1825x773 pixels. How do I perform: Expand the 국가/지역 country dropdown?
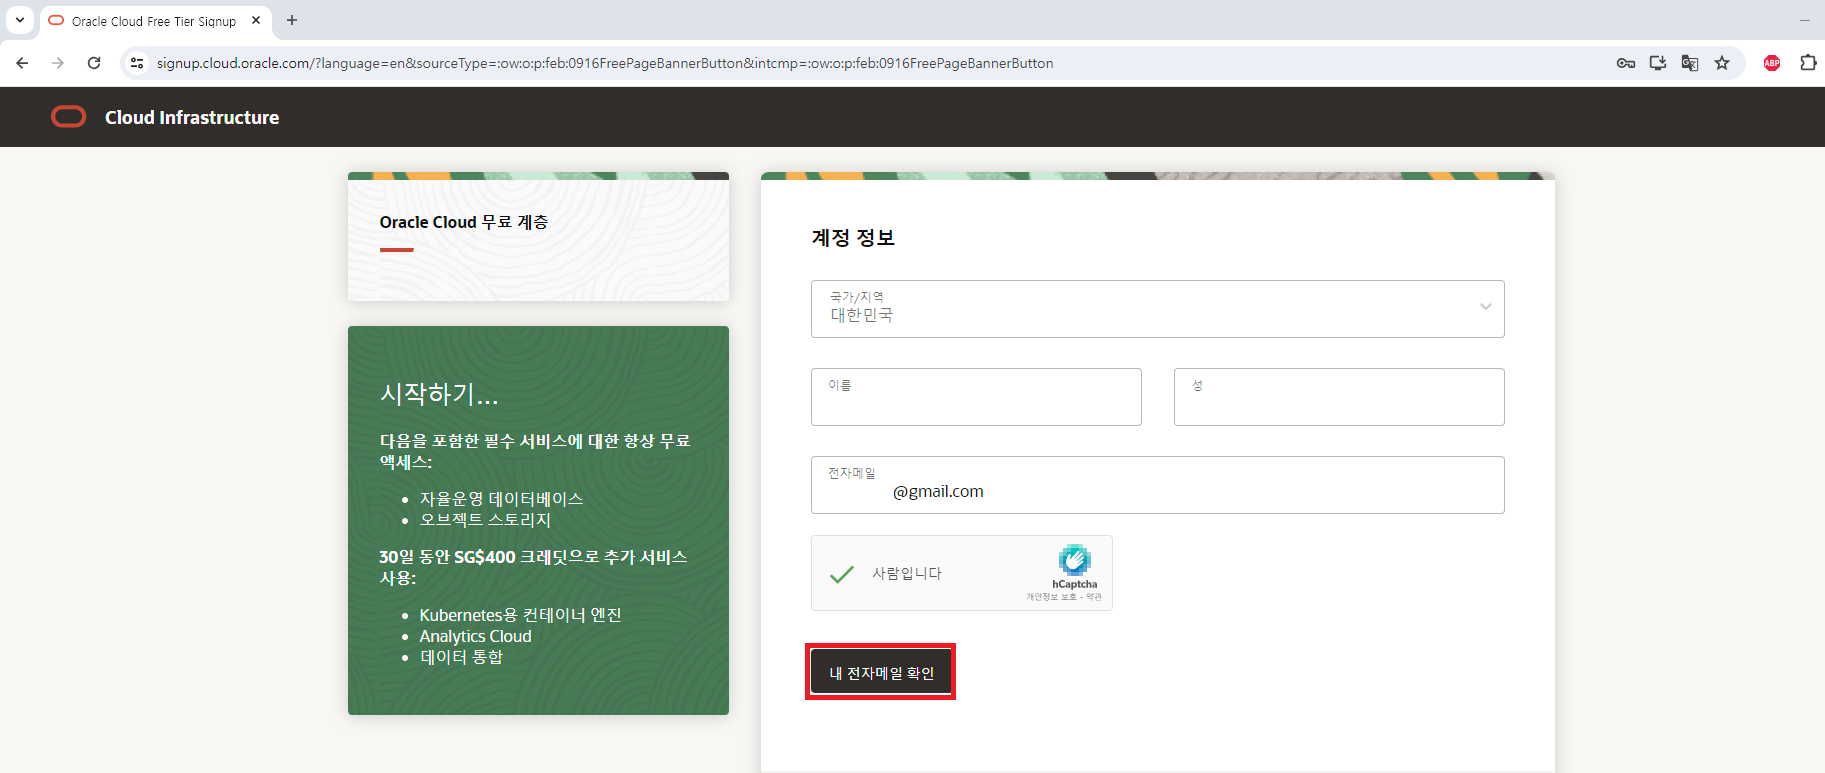point(1158,309)
